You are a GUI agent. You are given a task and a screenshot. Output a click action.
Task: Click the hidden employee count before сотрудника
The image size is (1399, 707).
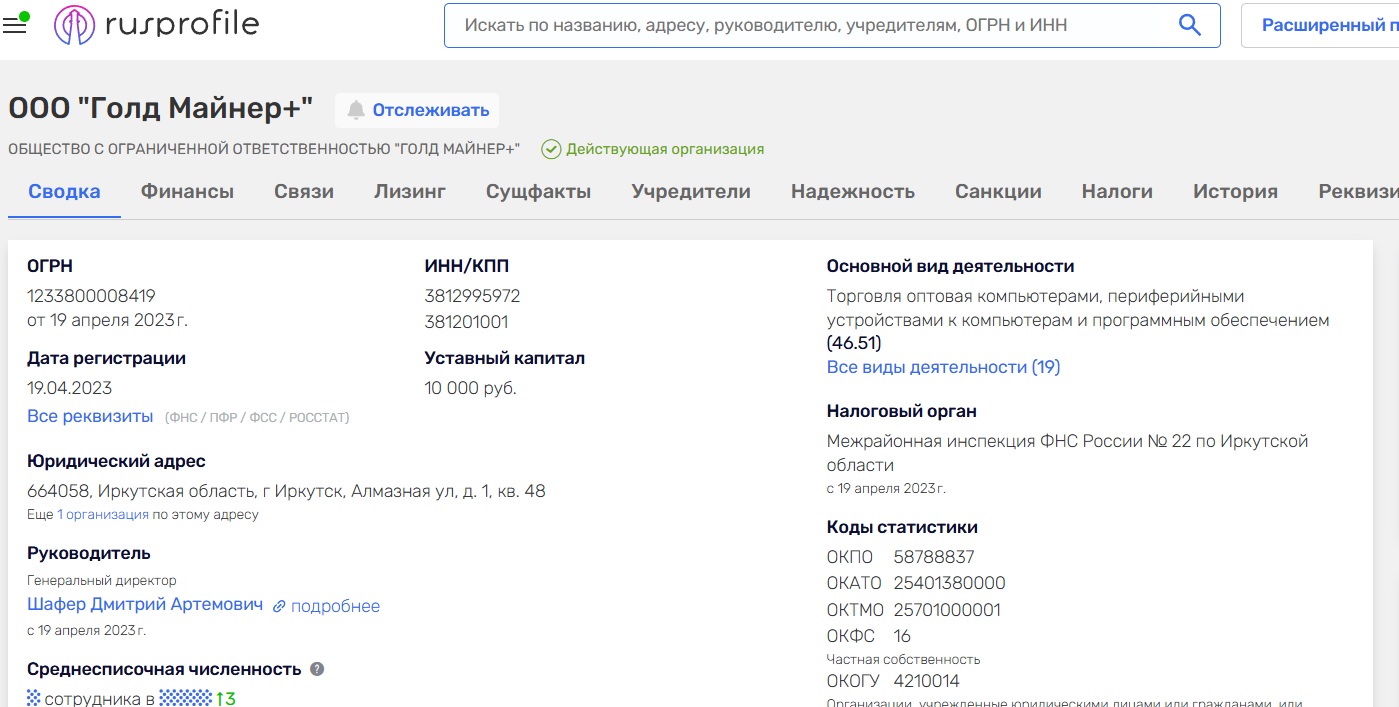pyautogui.click(x=33, y=698)
